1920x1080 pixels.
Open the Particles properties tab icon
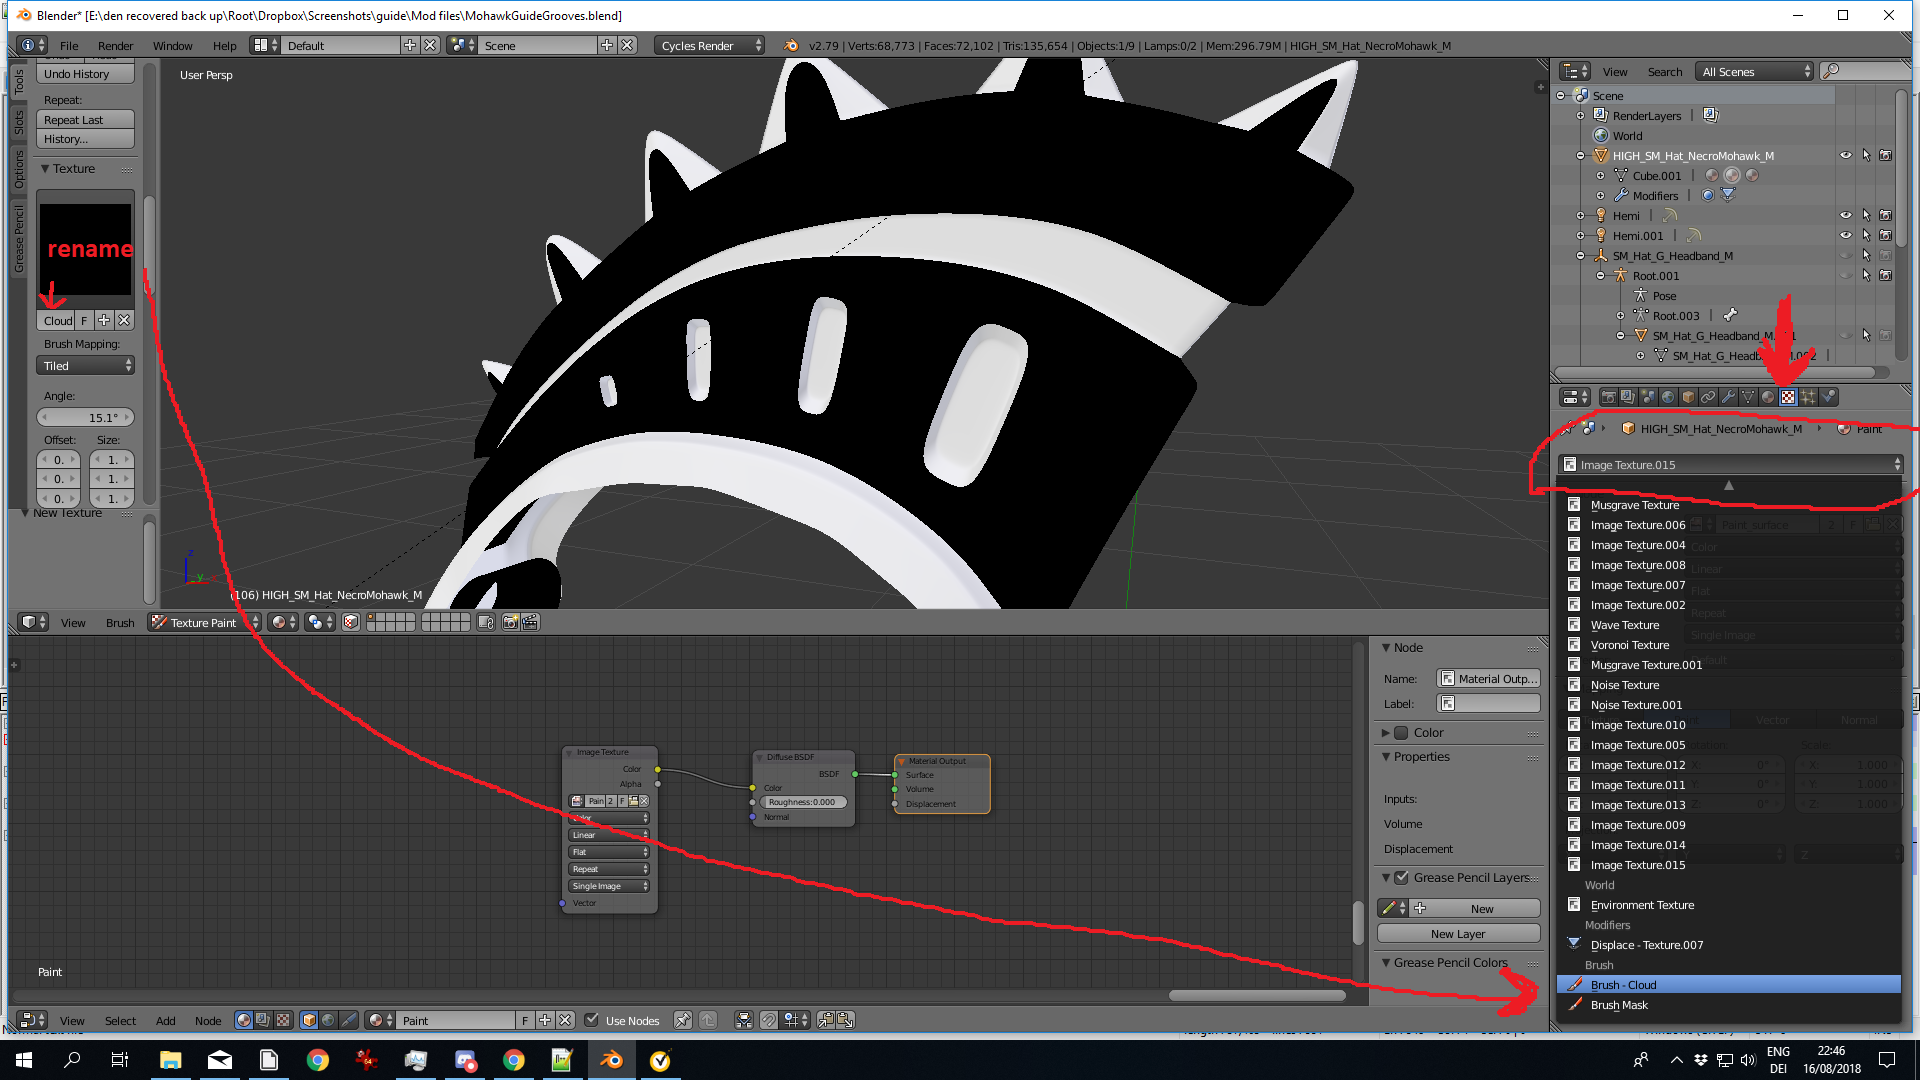click(x=1808, y=397)
